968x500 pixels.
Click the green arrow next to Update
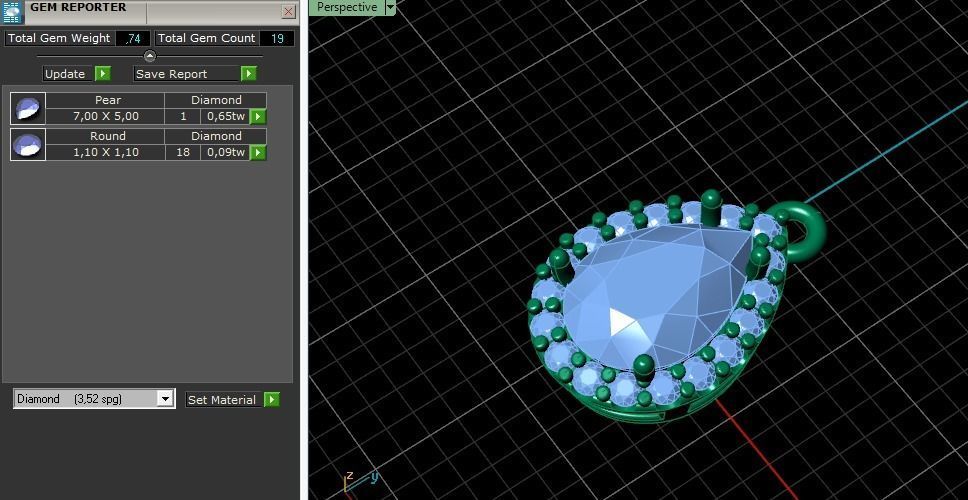[102, 73]
